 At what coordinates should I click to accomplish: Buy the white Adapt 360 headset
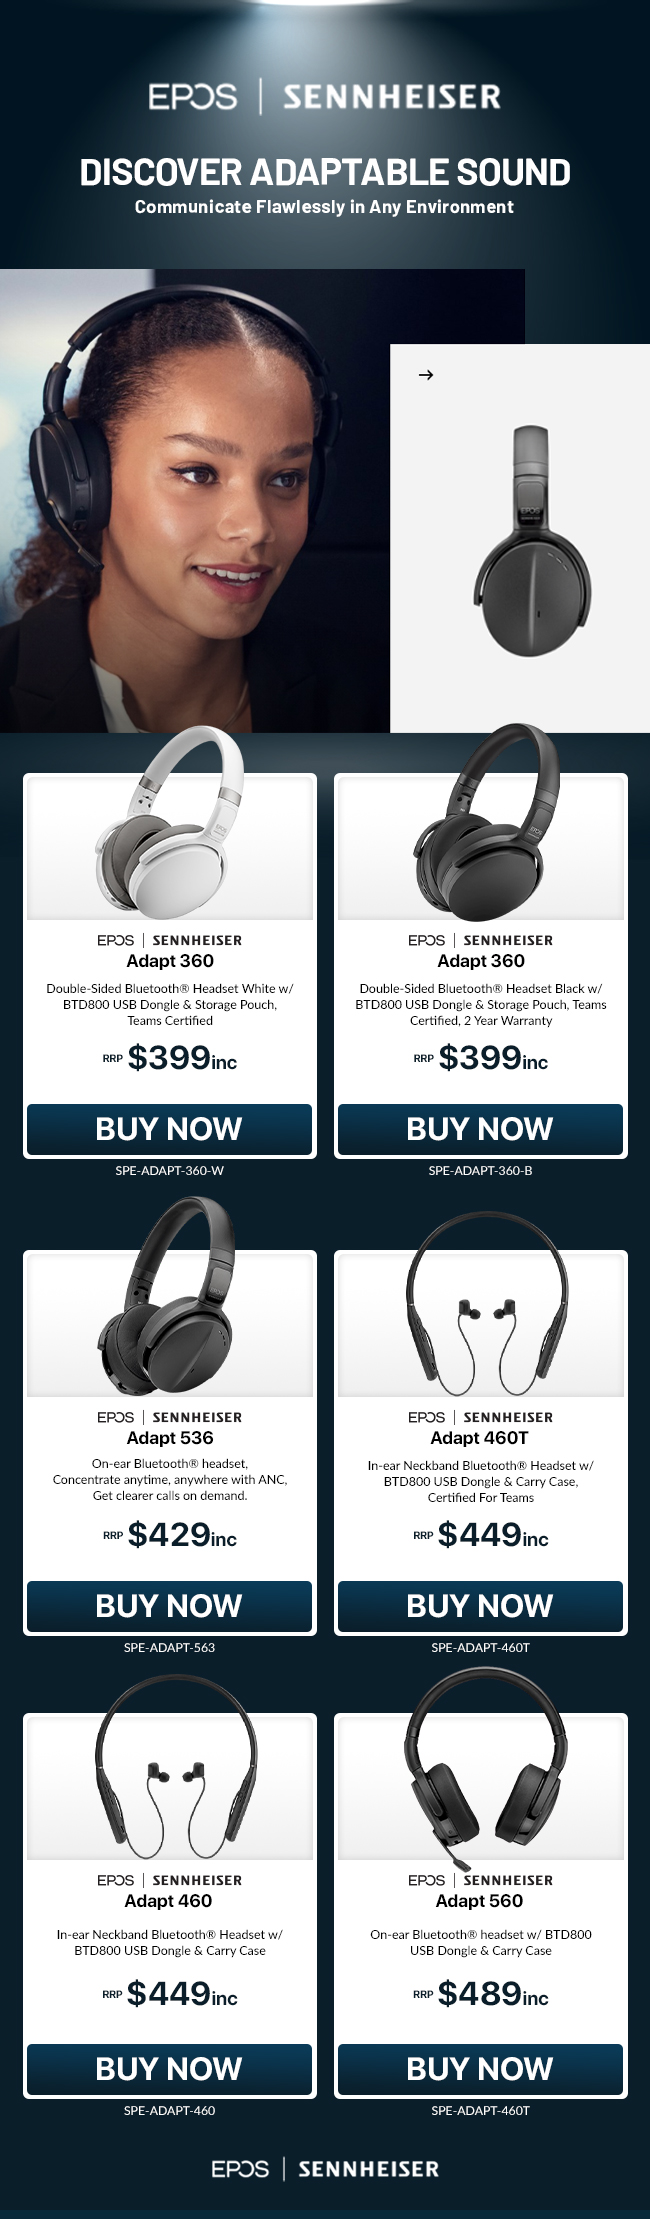click(x=169, y=1129)
